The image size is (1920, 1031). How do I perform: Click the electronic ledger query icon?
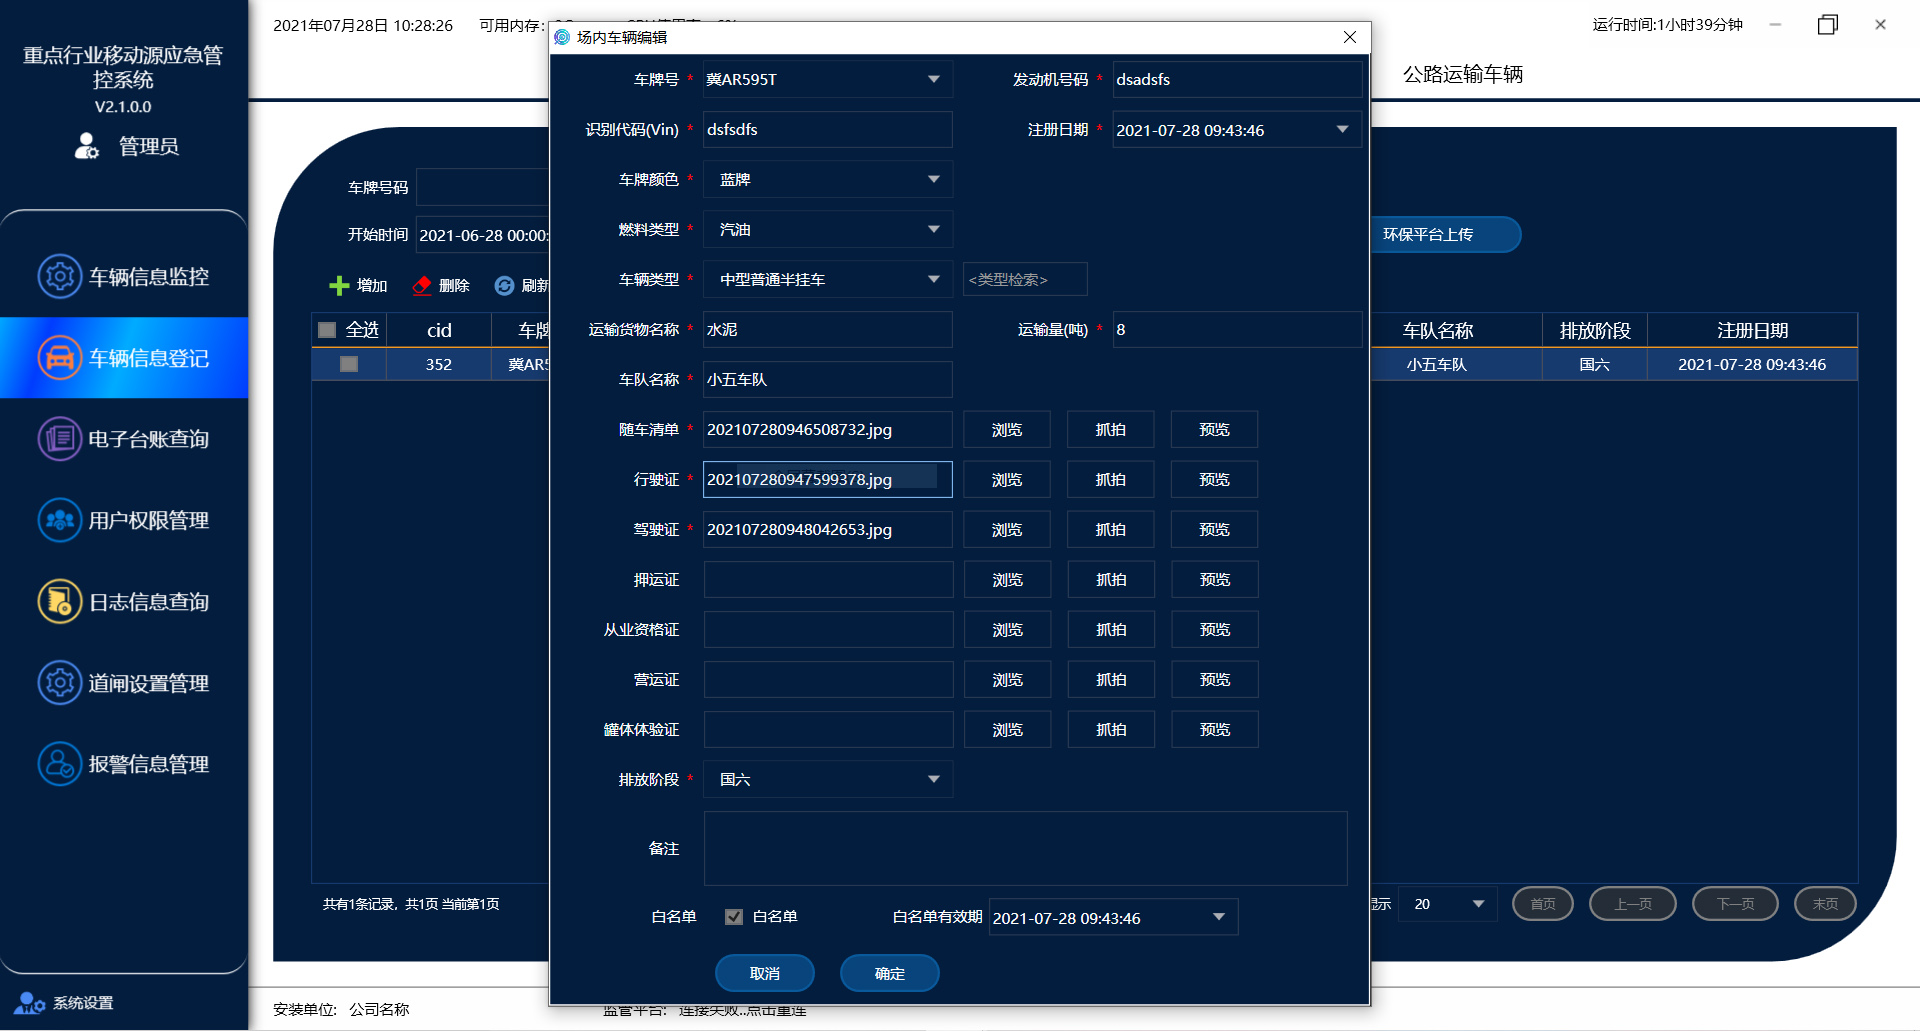pos(59,439)
